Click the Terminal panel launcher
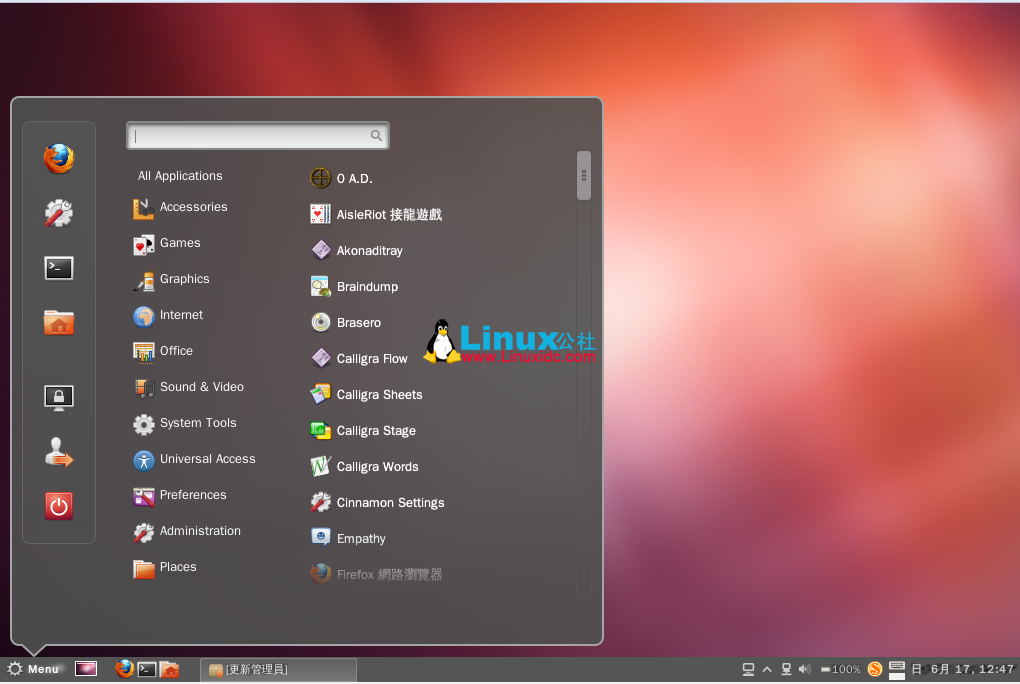This screenshot has height=684, width=1020. [147, 669]
